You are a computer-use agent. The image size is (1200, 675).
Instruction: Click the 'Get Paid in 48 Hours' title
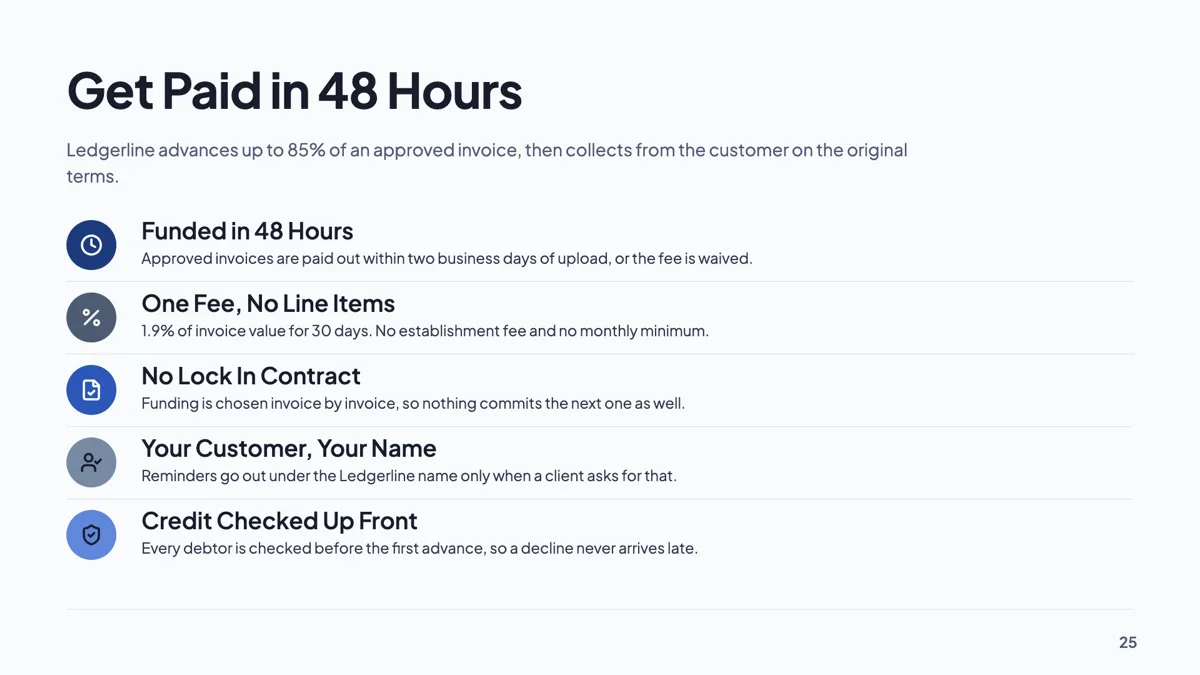pos(294,91)
